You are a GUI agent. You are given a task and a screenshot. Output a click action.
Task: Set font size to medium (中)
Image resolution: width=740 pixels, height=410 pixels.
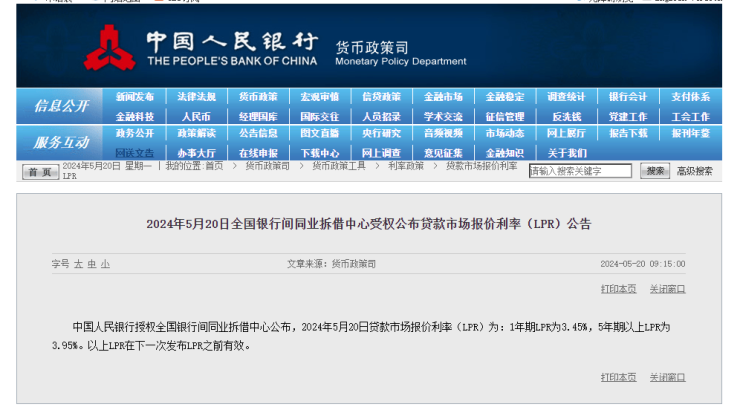tap(91, 264)
